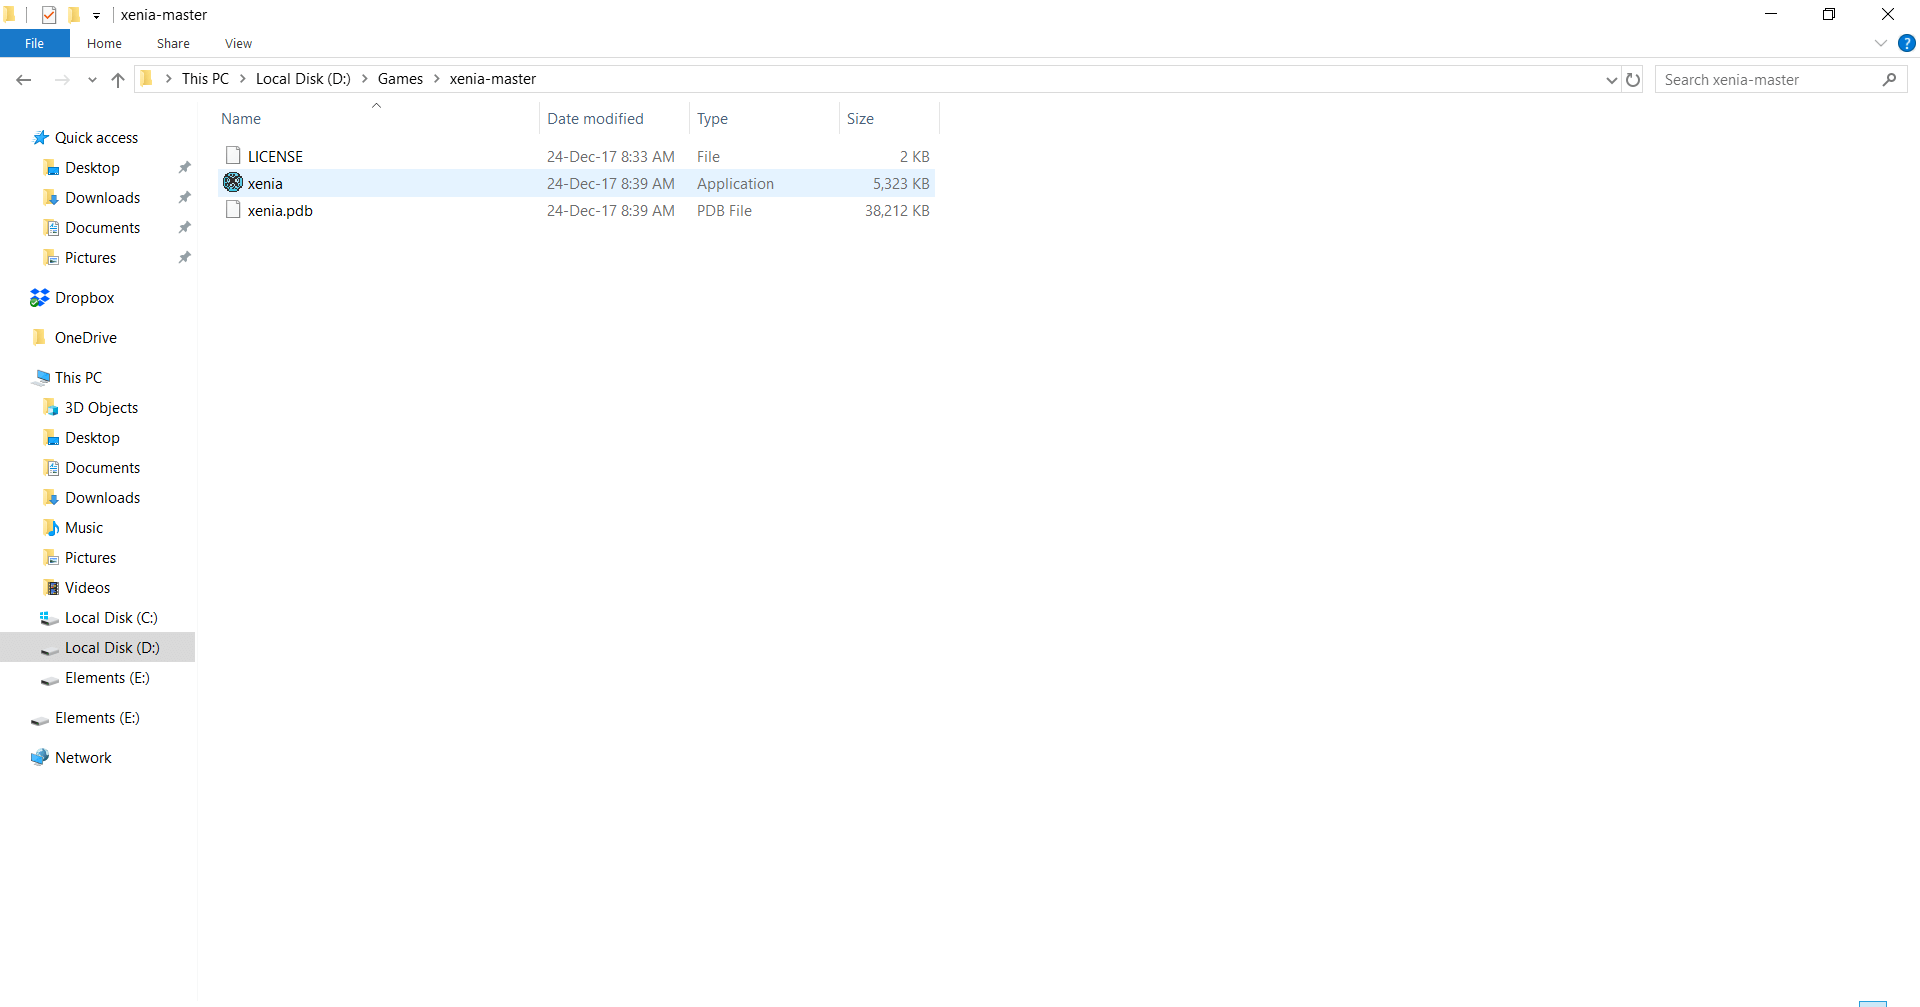Click chevron after Games in address path
The image size is (1920, 1007).
click(x=436, y=79)
